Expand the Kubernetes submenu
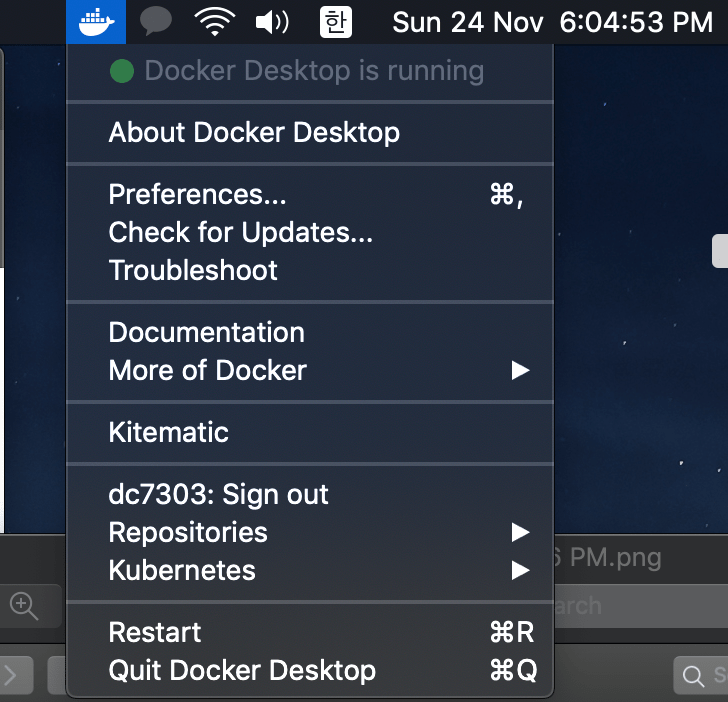The image size is (728, 702). point(310,570)
